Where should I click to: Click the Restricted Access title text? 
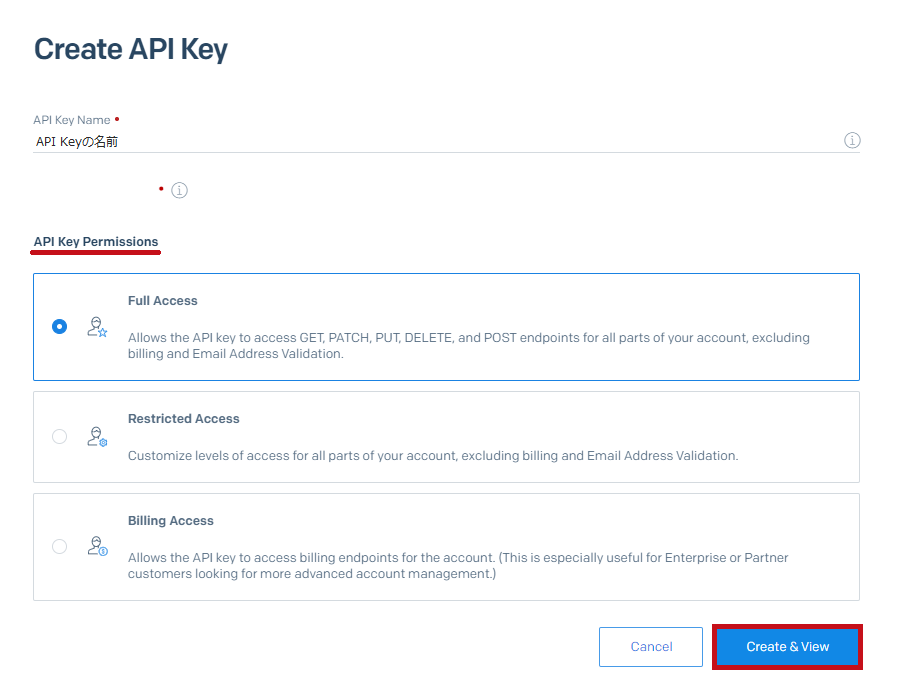pos(184,419)
